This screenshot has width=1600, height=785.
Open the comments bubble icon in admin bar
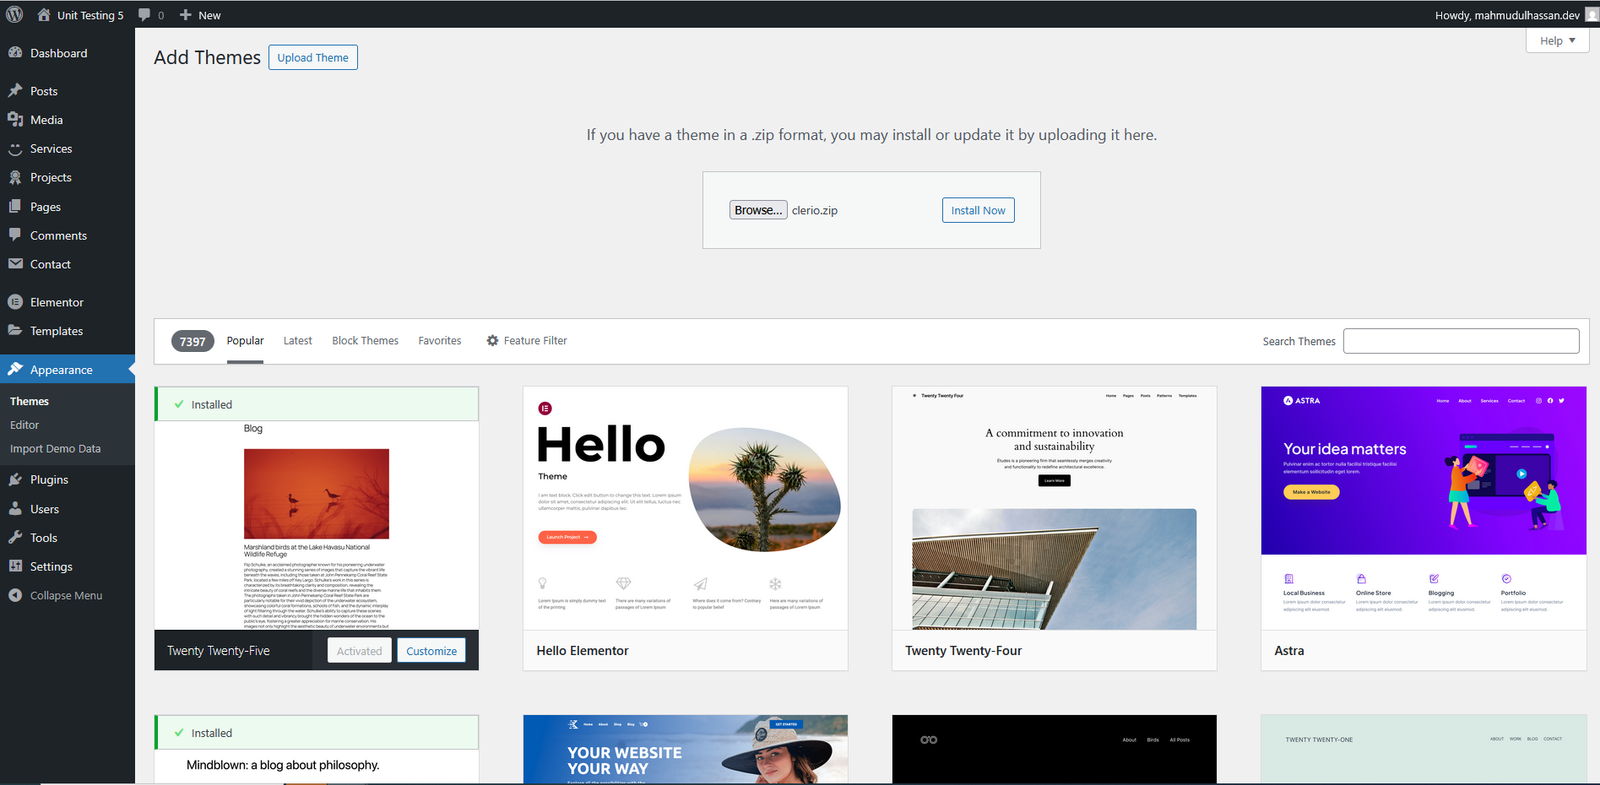[145, 15]
